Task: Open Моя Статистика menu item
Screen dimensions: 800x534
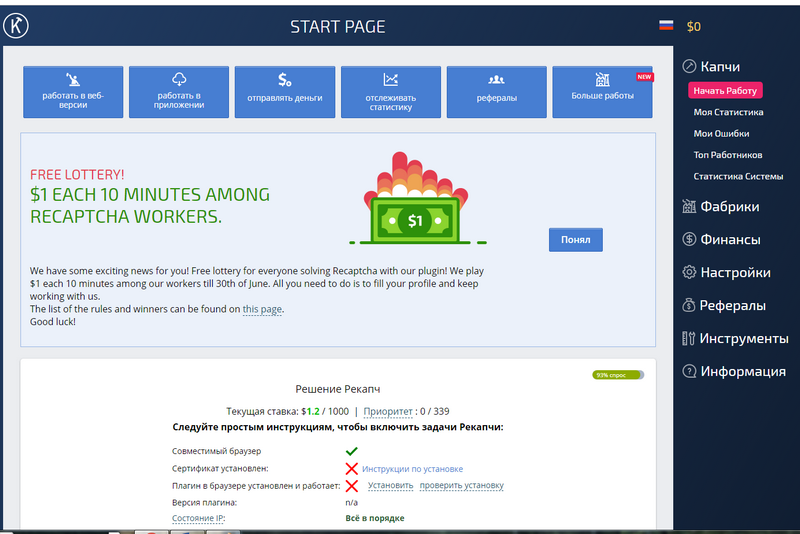Action: coord(728,112)
